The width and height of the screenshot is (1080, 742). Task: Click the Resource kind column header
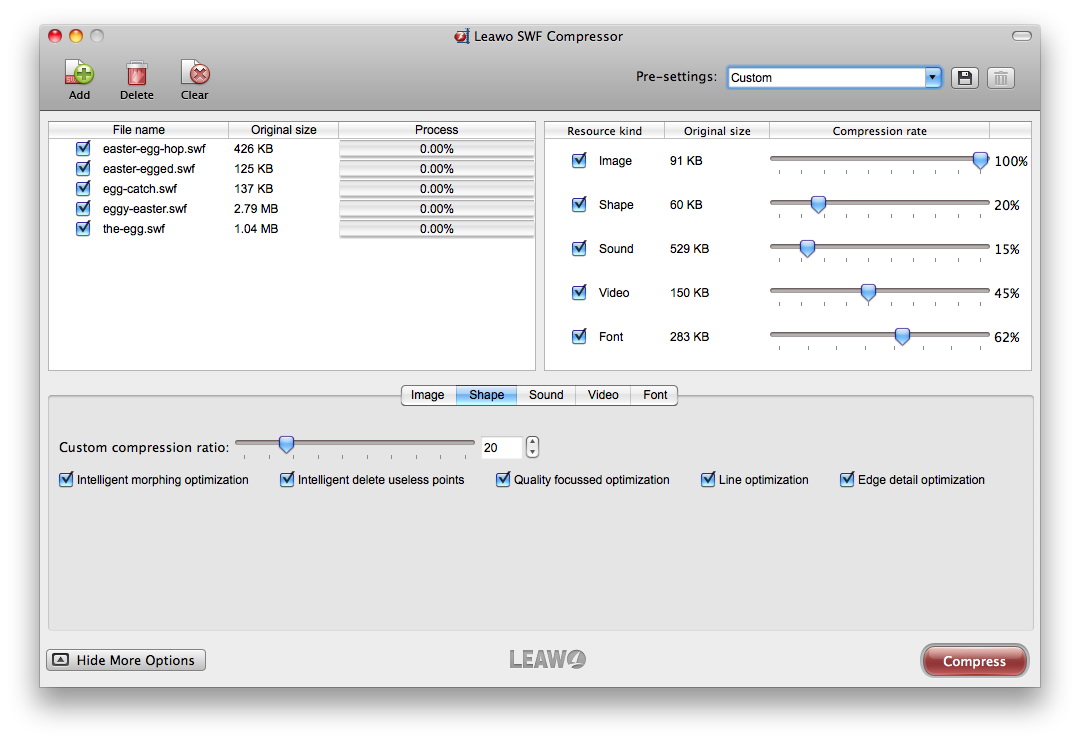[605, 131]
